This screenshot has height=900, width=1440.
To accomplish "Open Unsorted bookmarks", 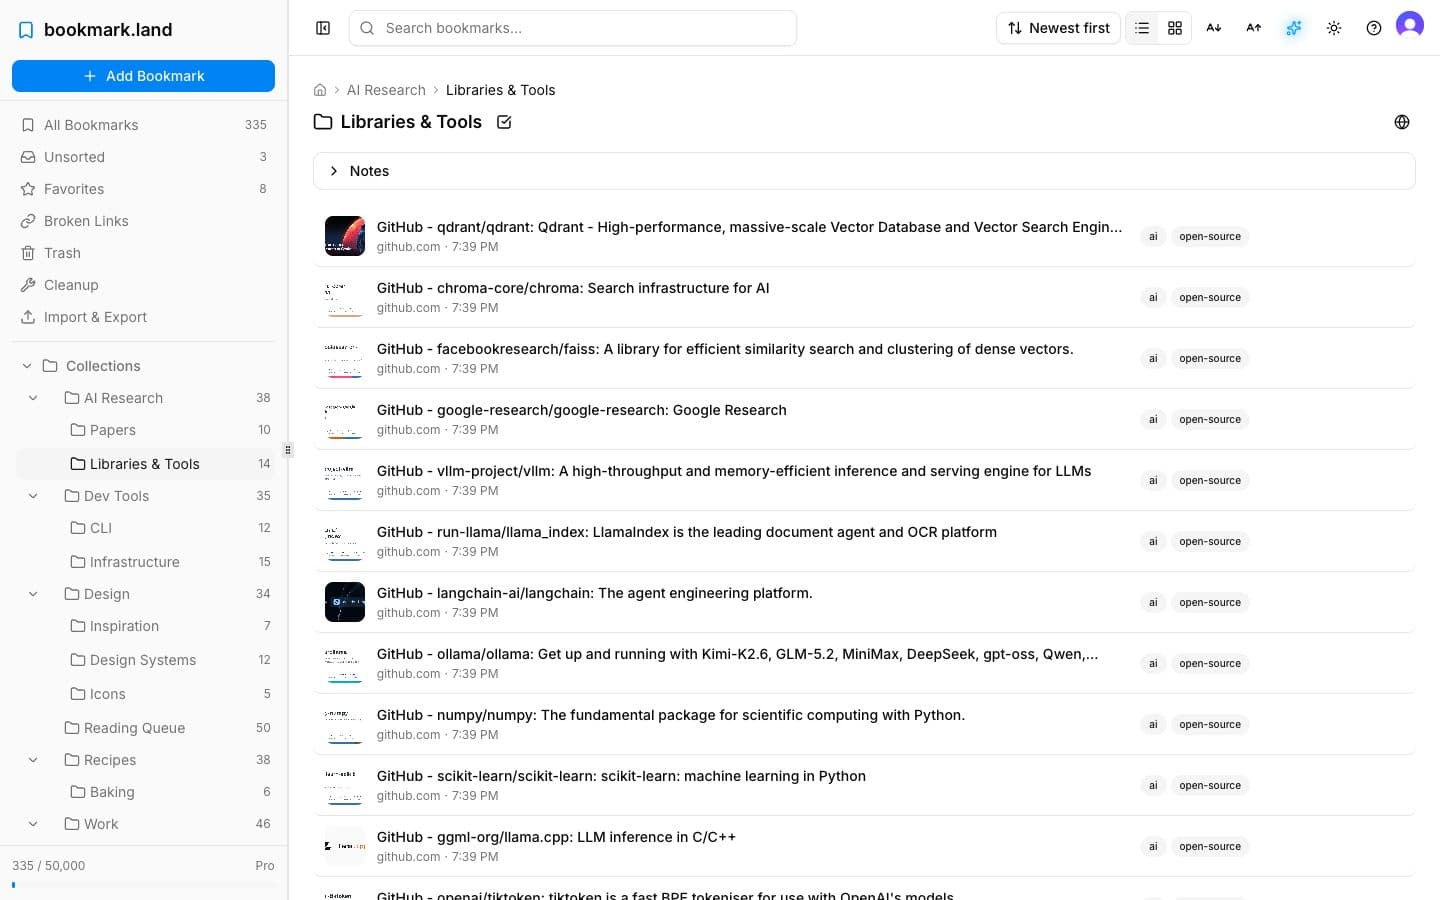I will tap(143, 157).
